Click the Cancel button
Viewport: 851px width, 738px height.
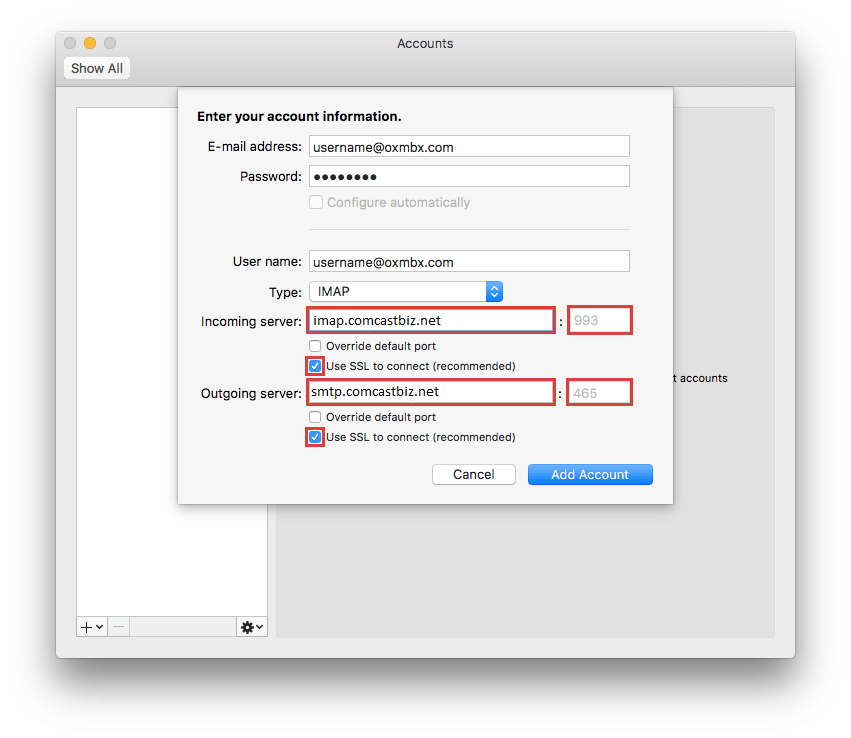pos(473,474)
